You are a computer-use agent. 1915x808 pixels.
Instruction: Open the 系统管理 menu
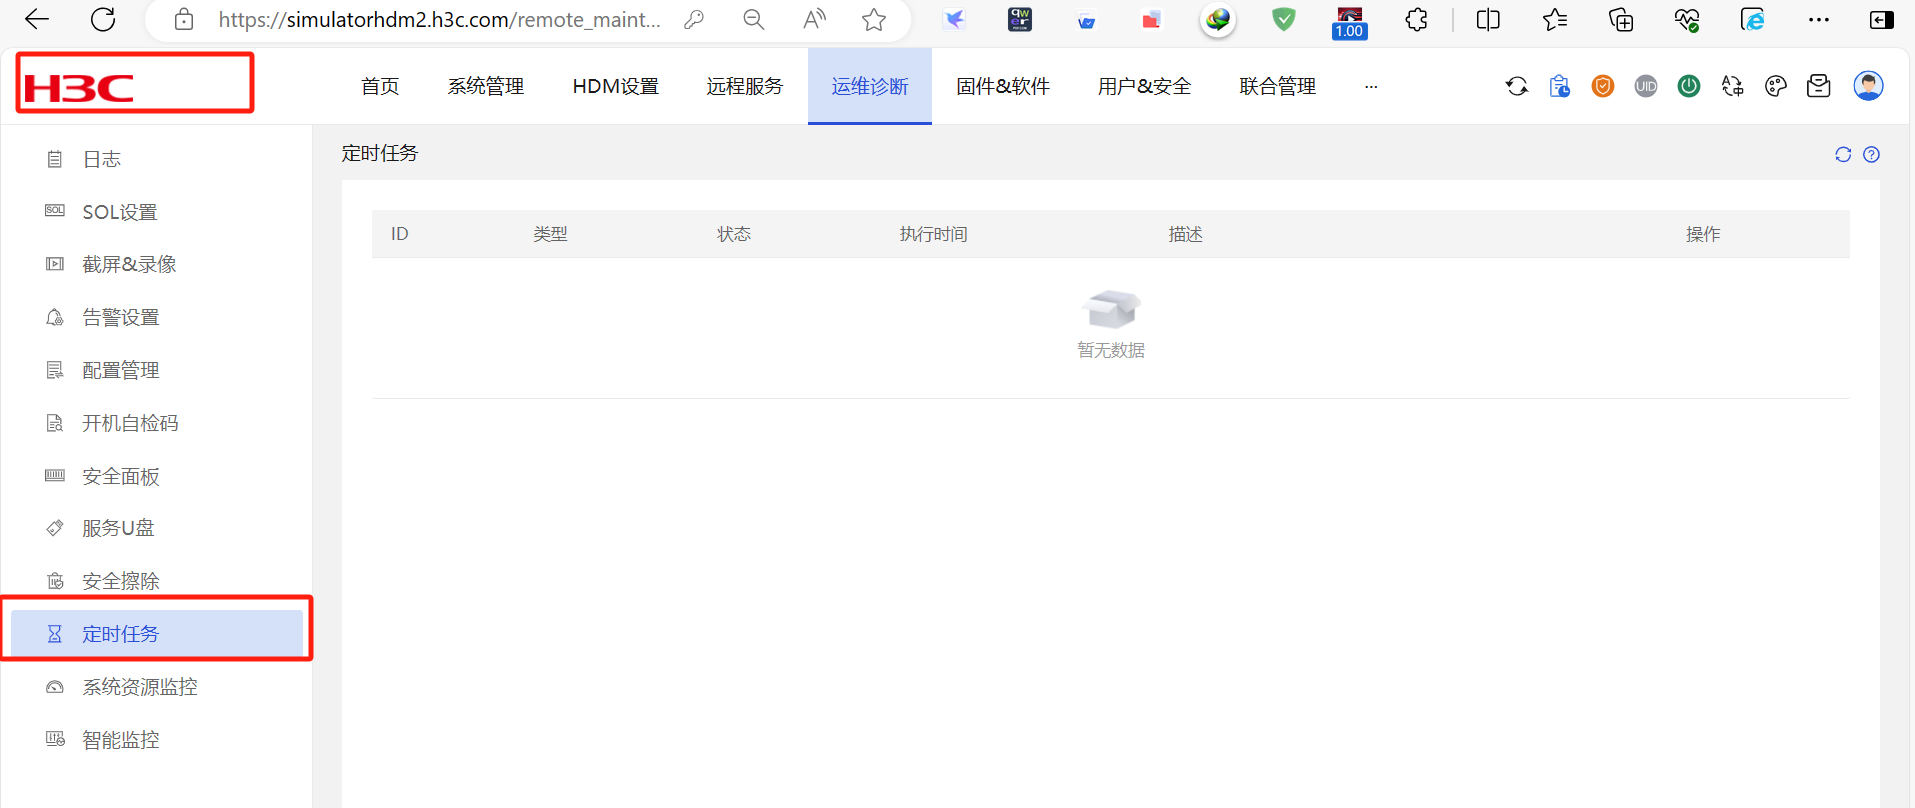coord(486,87)
